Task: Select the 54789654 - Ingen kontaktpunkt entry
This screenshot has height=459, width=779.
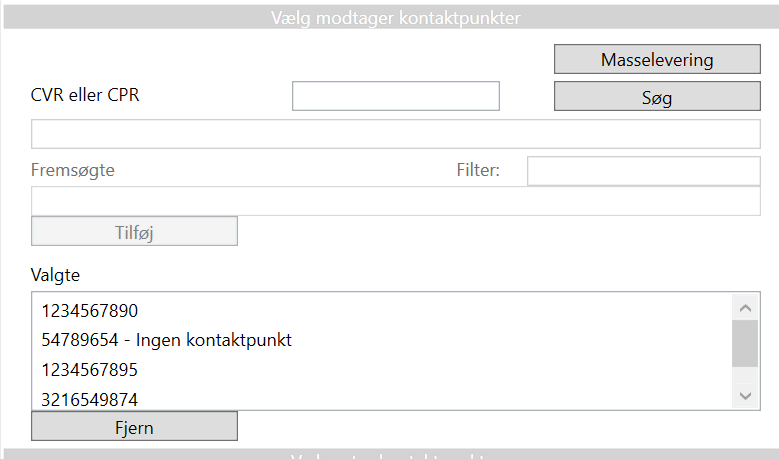Action: click(166, 340)
